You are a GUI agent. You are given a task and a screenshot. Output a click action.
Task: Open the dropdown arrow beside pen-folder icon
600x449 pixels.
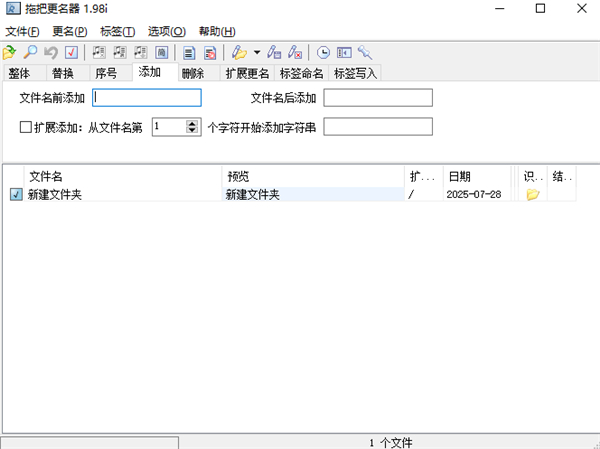pyautogui.click(x=257, y=52)
